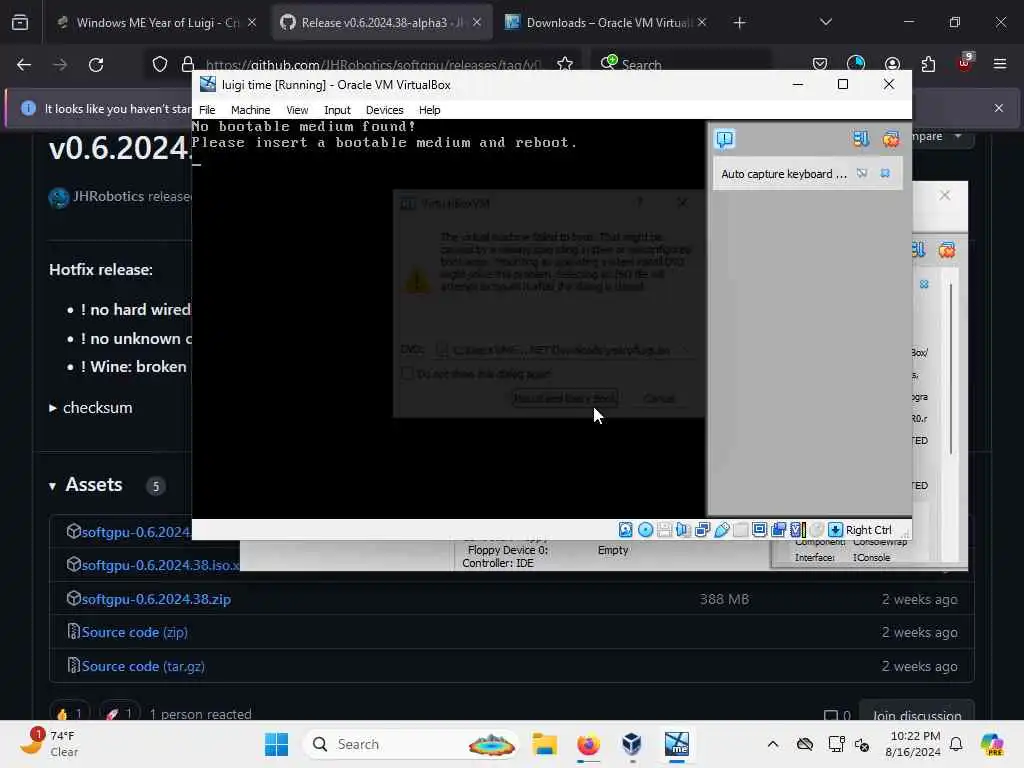Collapse the Assets section
The image size is (1024, 768).
click(x=86, y=485)
